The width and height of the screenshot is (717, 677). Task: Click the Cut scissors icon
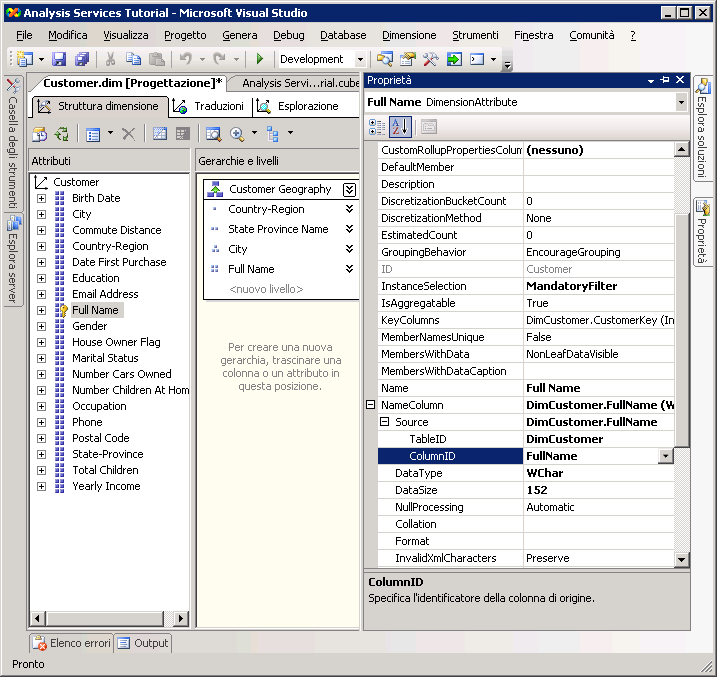(111, 60)
